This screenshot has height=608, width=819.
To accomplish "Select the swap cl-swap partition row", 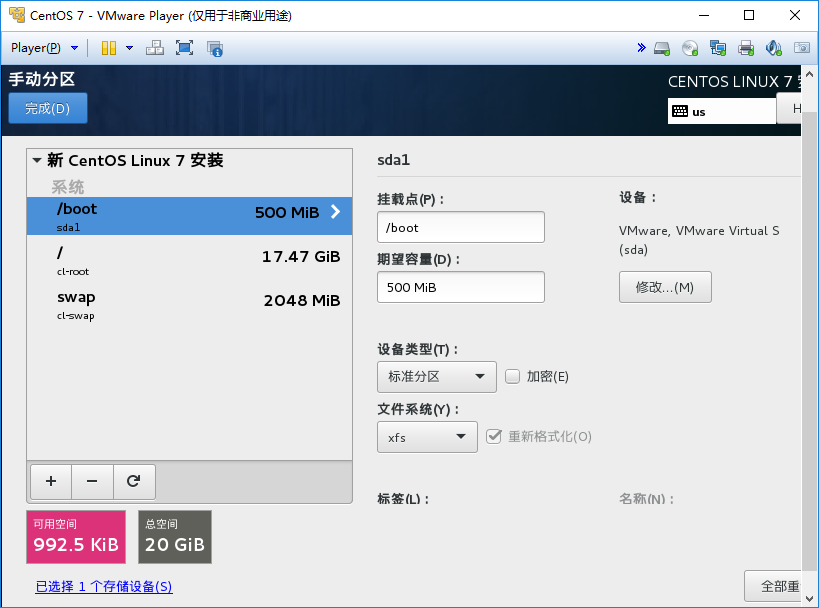I will coord(190,305).
